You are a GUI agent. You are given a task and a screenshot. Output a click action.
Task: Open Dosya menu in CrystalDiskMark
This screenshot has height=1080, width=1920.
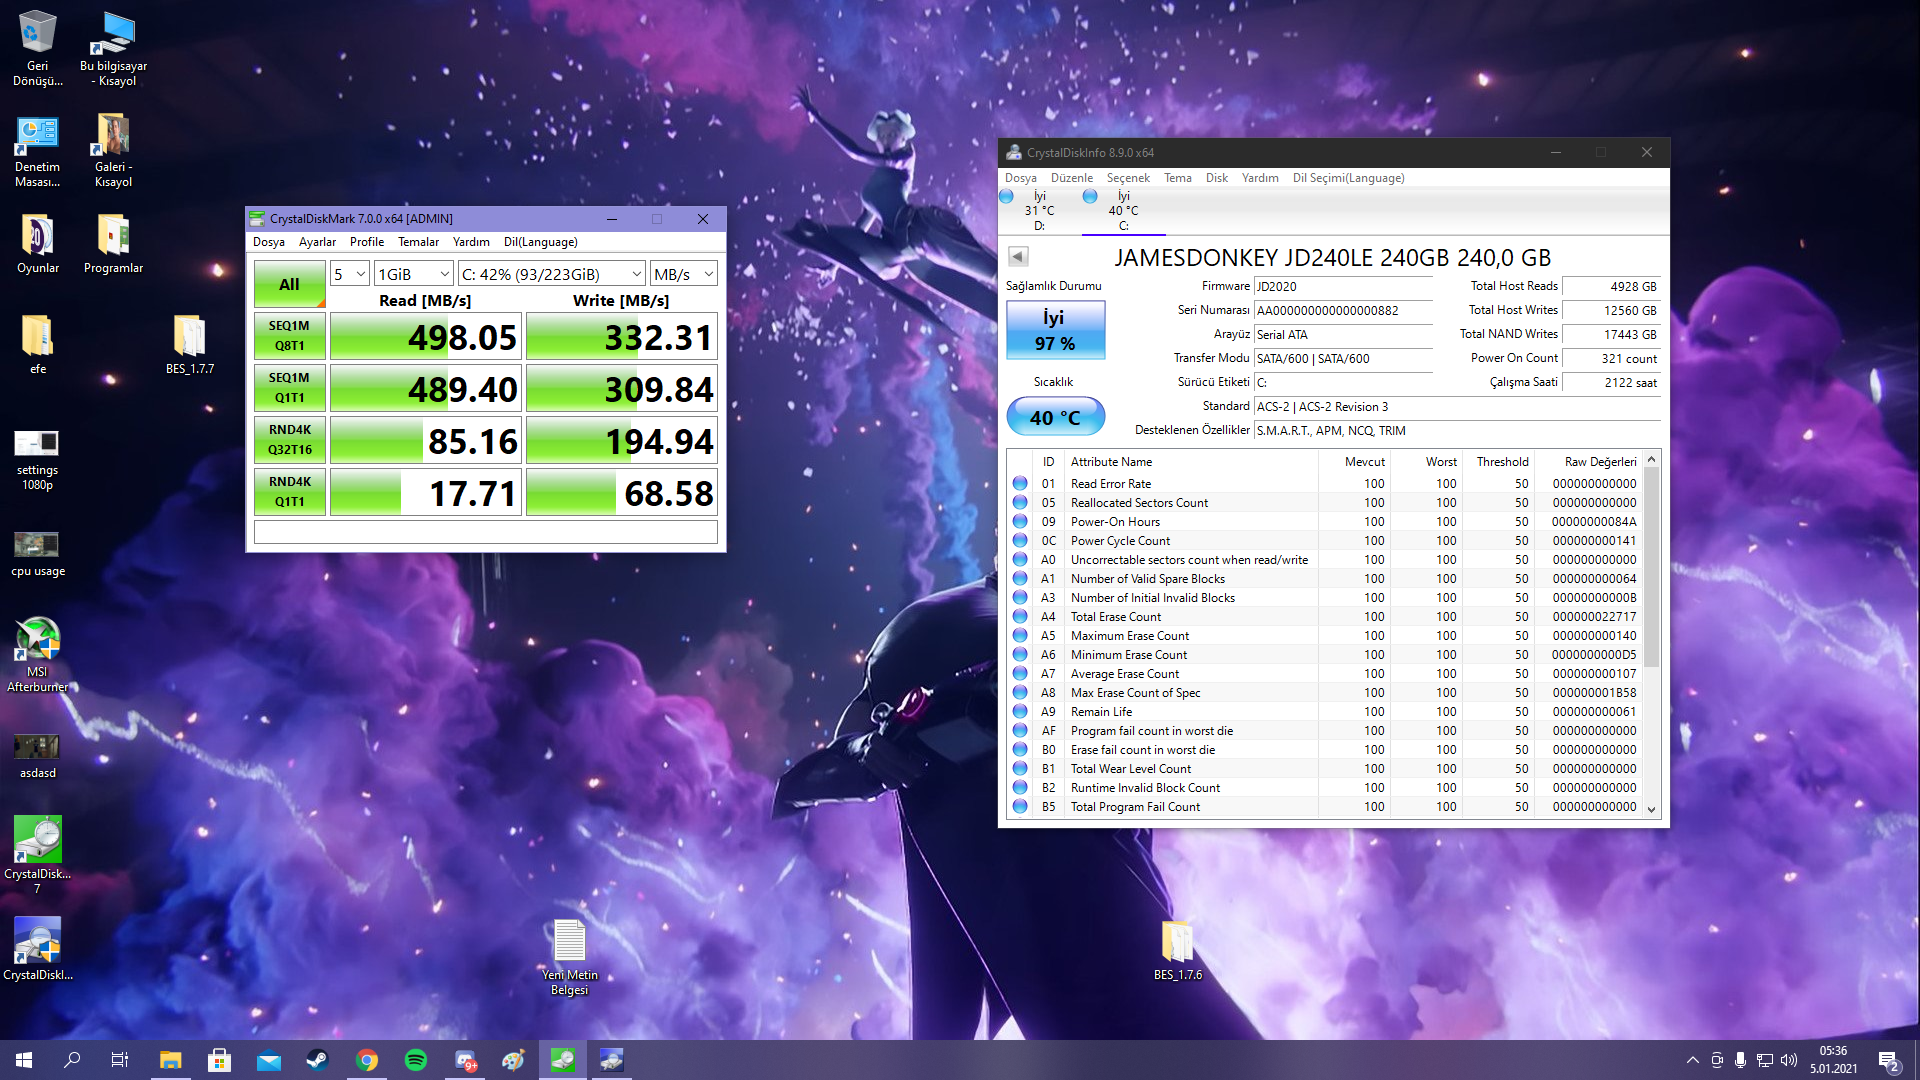[269, 242]
